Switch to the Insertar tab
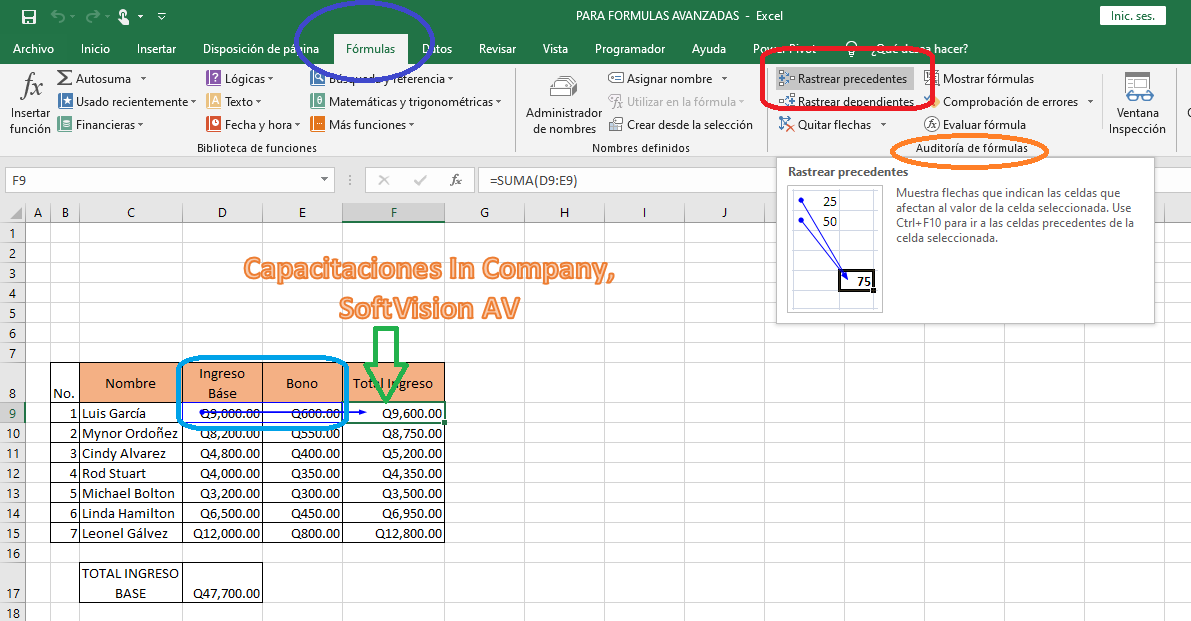 156,49
